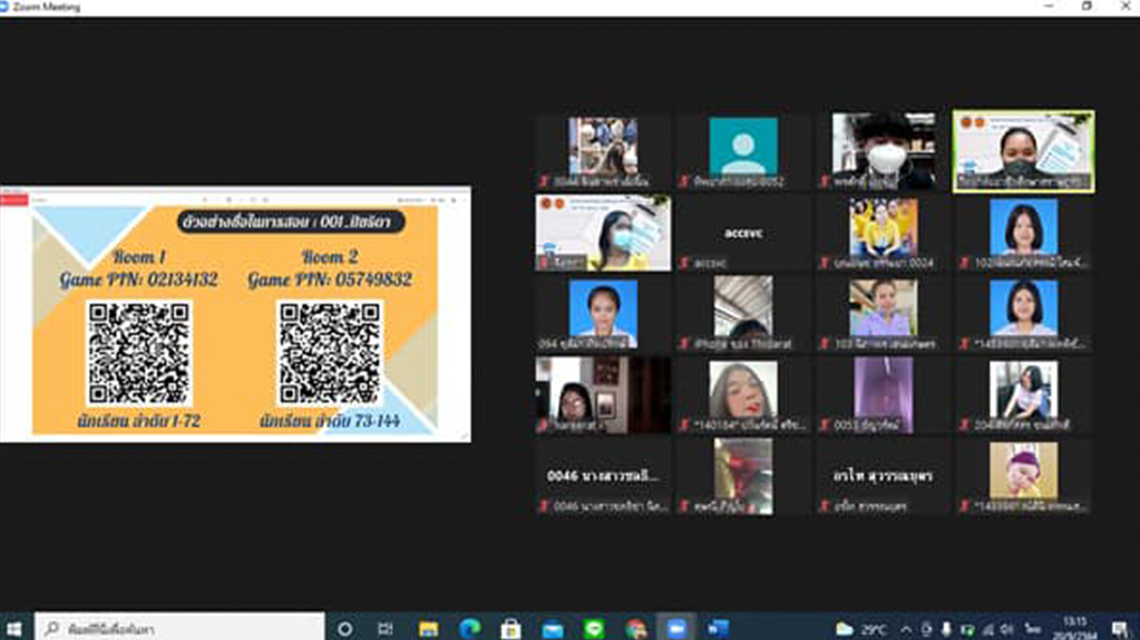Screen dimensions: 1140x640
Task: Click the "Room 2" heading on shared slide
Action: point(329,257)
